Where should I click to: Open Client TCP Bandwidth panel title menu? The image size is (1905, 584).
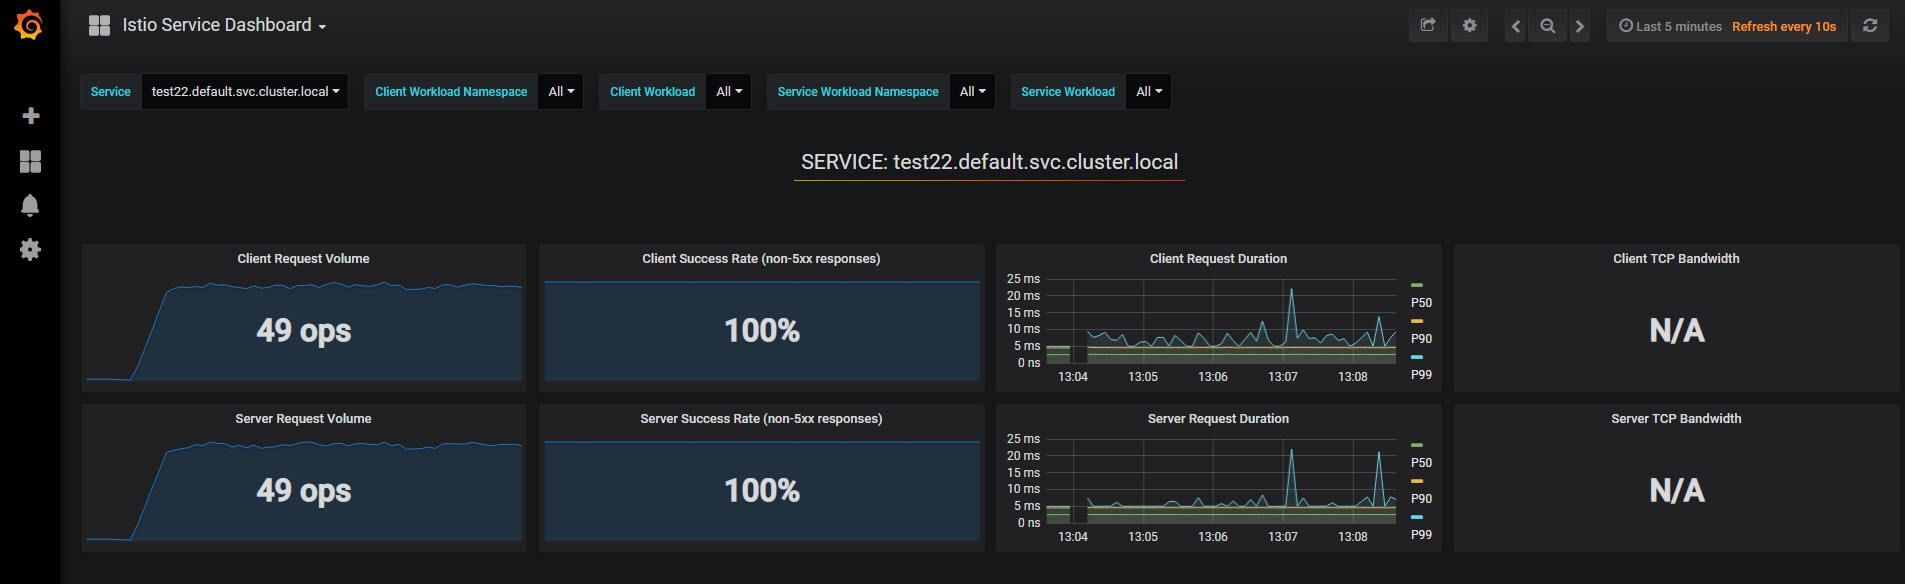pyautogui.click(x=1676, y=258)
